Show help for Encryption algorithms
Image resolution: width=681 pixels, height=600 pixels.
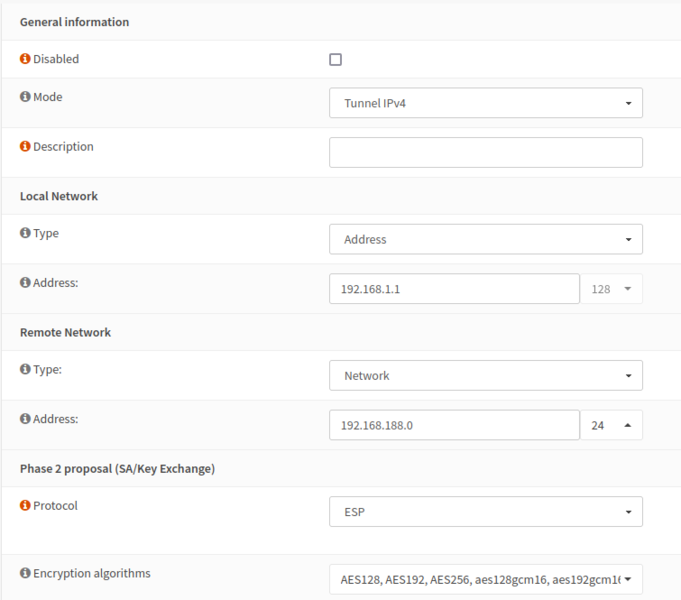pyautogui.click(x=25, y=573)
